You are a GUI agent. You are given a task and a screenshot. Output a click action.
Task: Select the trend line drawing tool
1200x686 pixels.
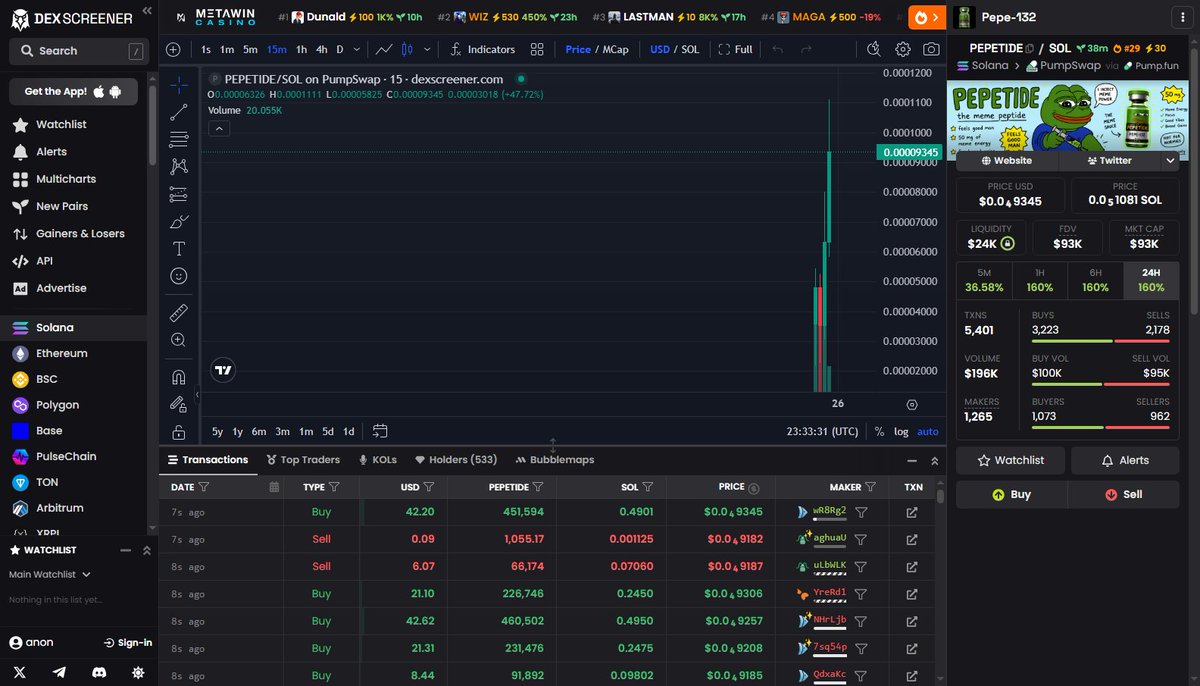tap(178, 112)
